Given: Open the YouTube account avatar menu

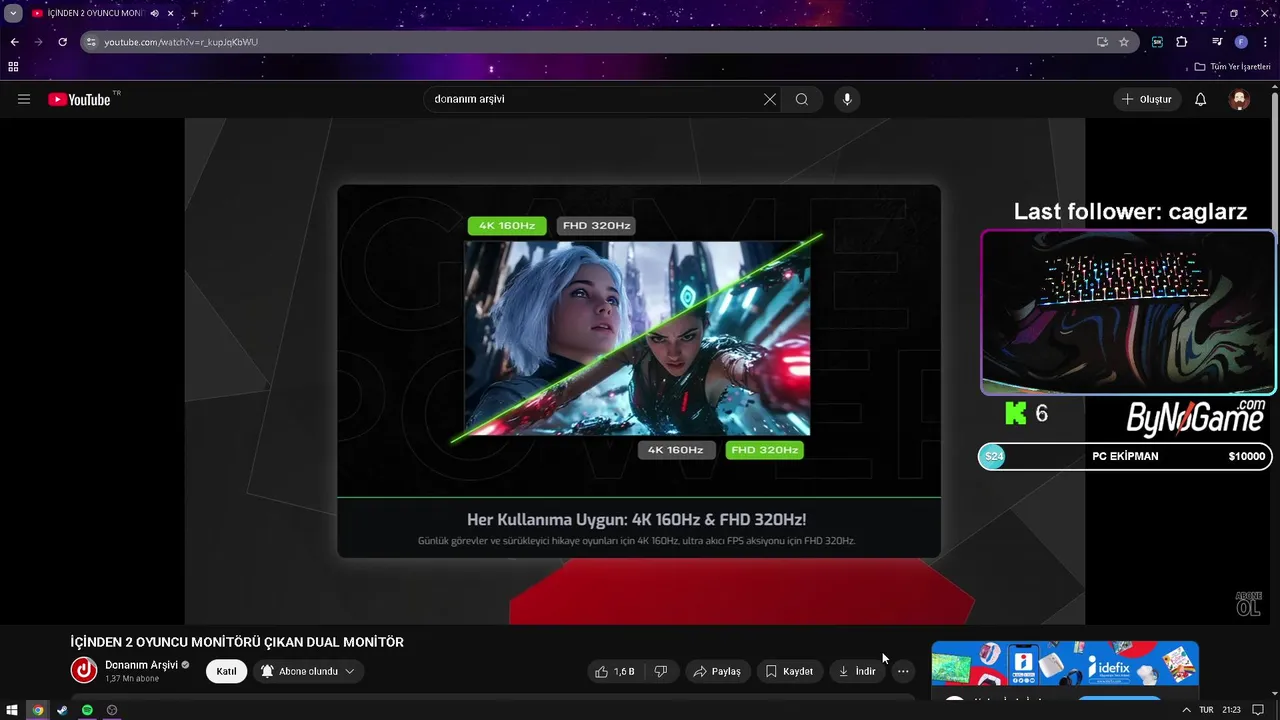Looking at the screenshot, I should click(1240, 99).
